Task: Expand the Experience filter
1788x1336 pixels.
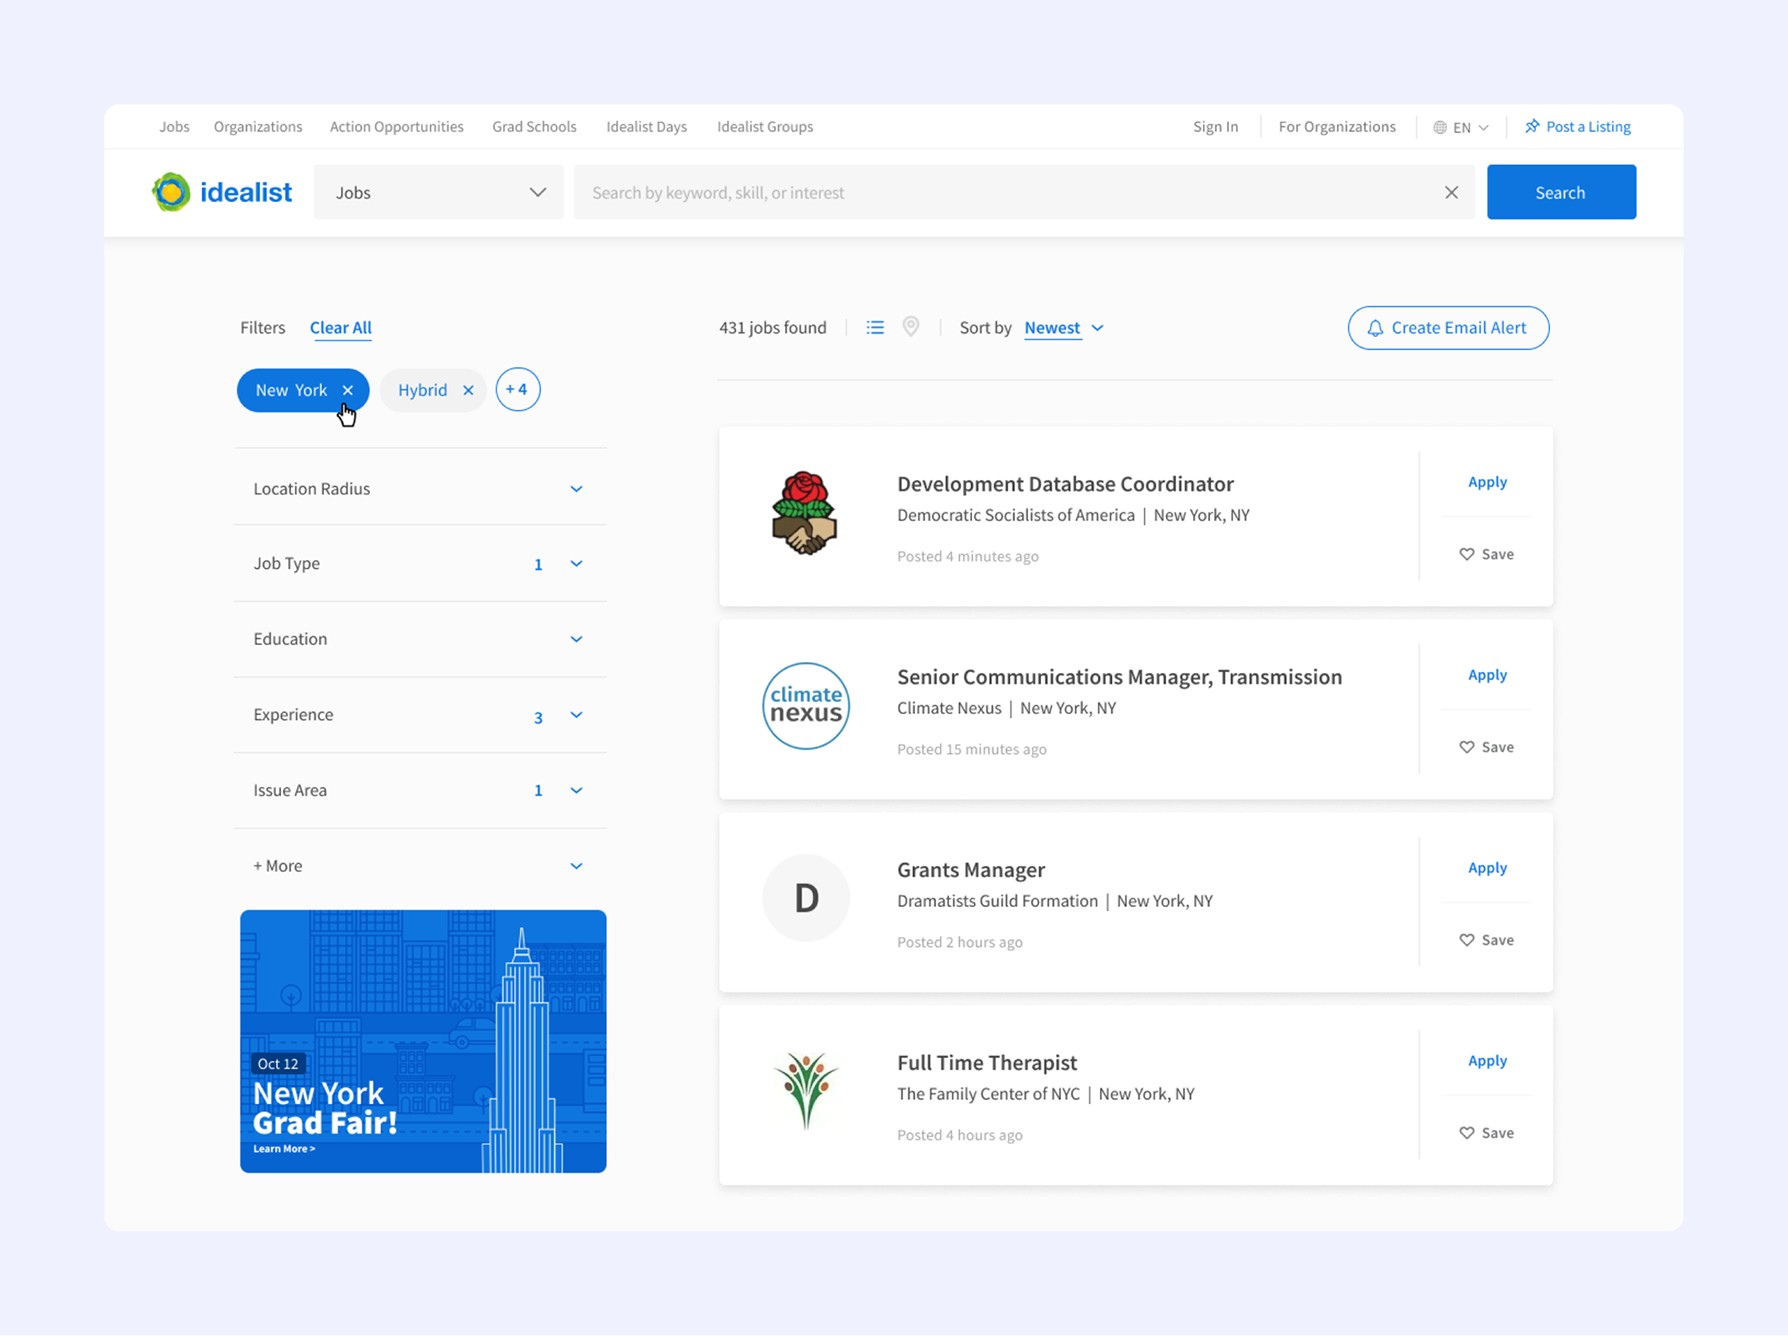Action: point(420,715)
